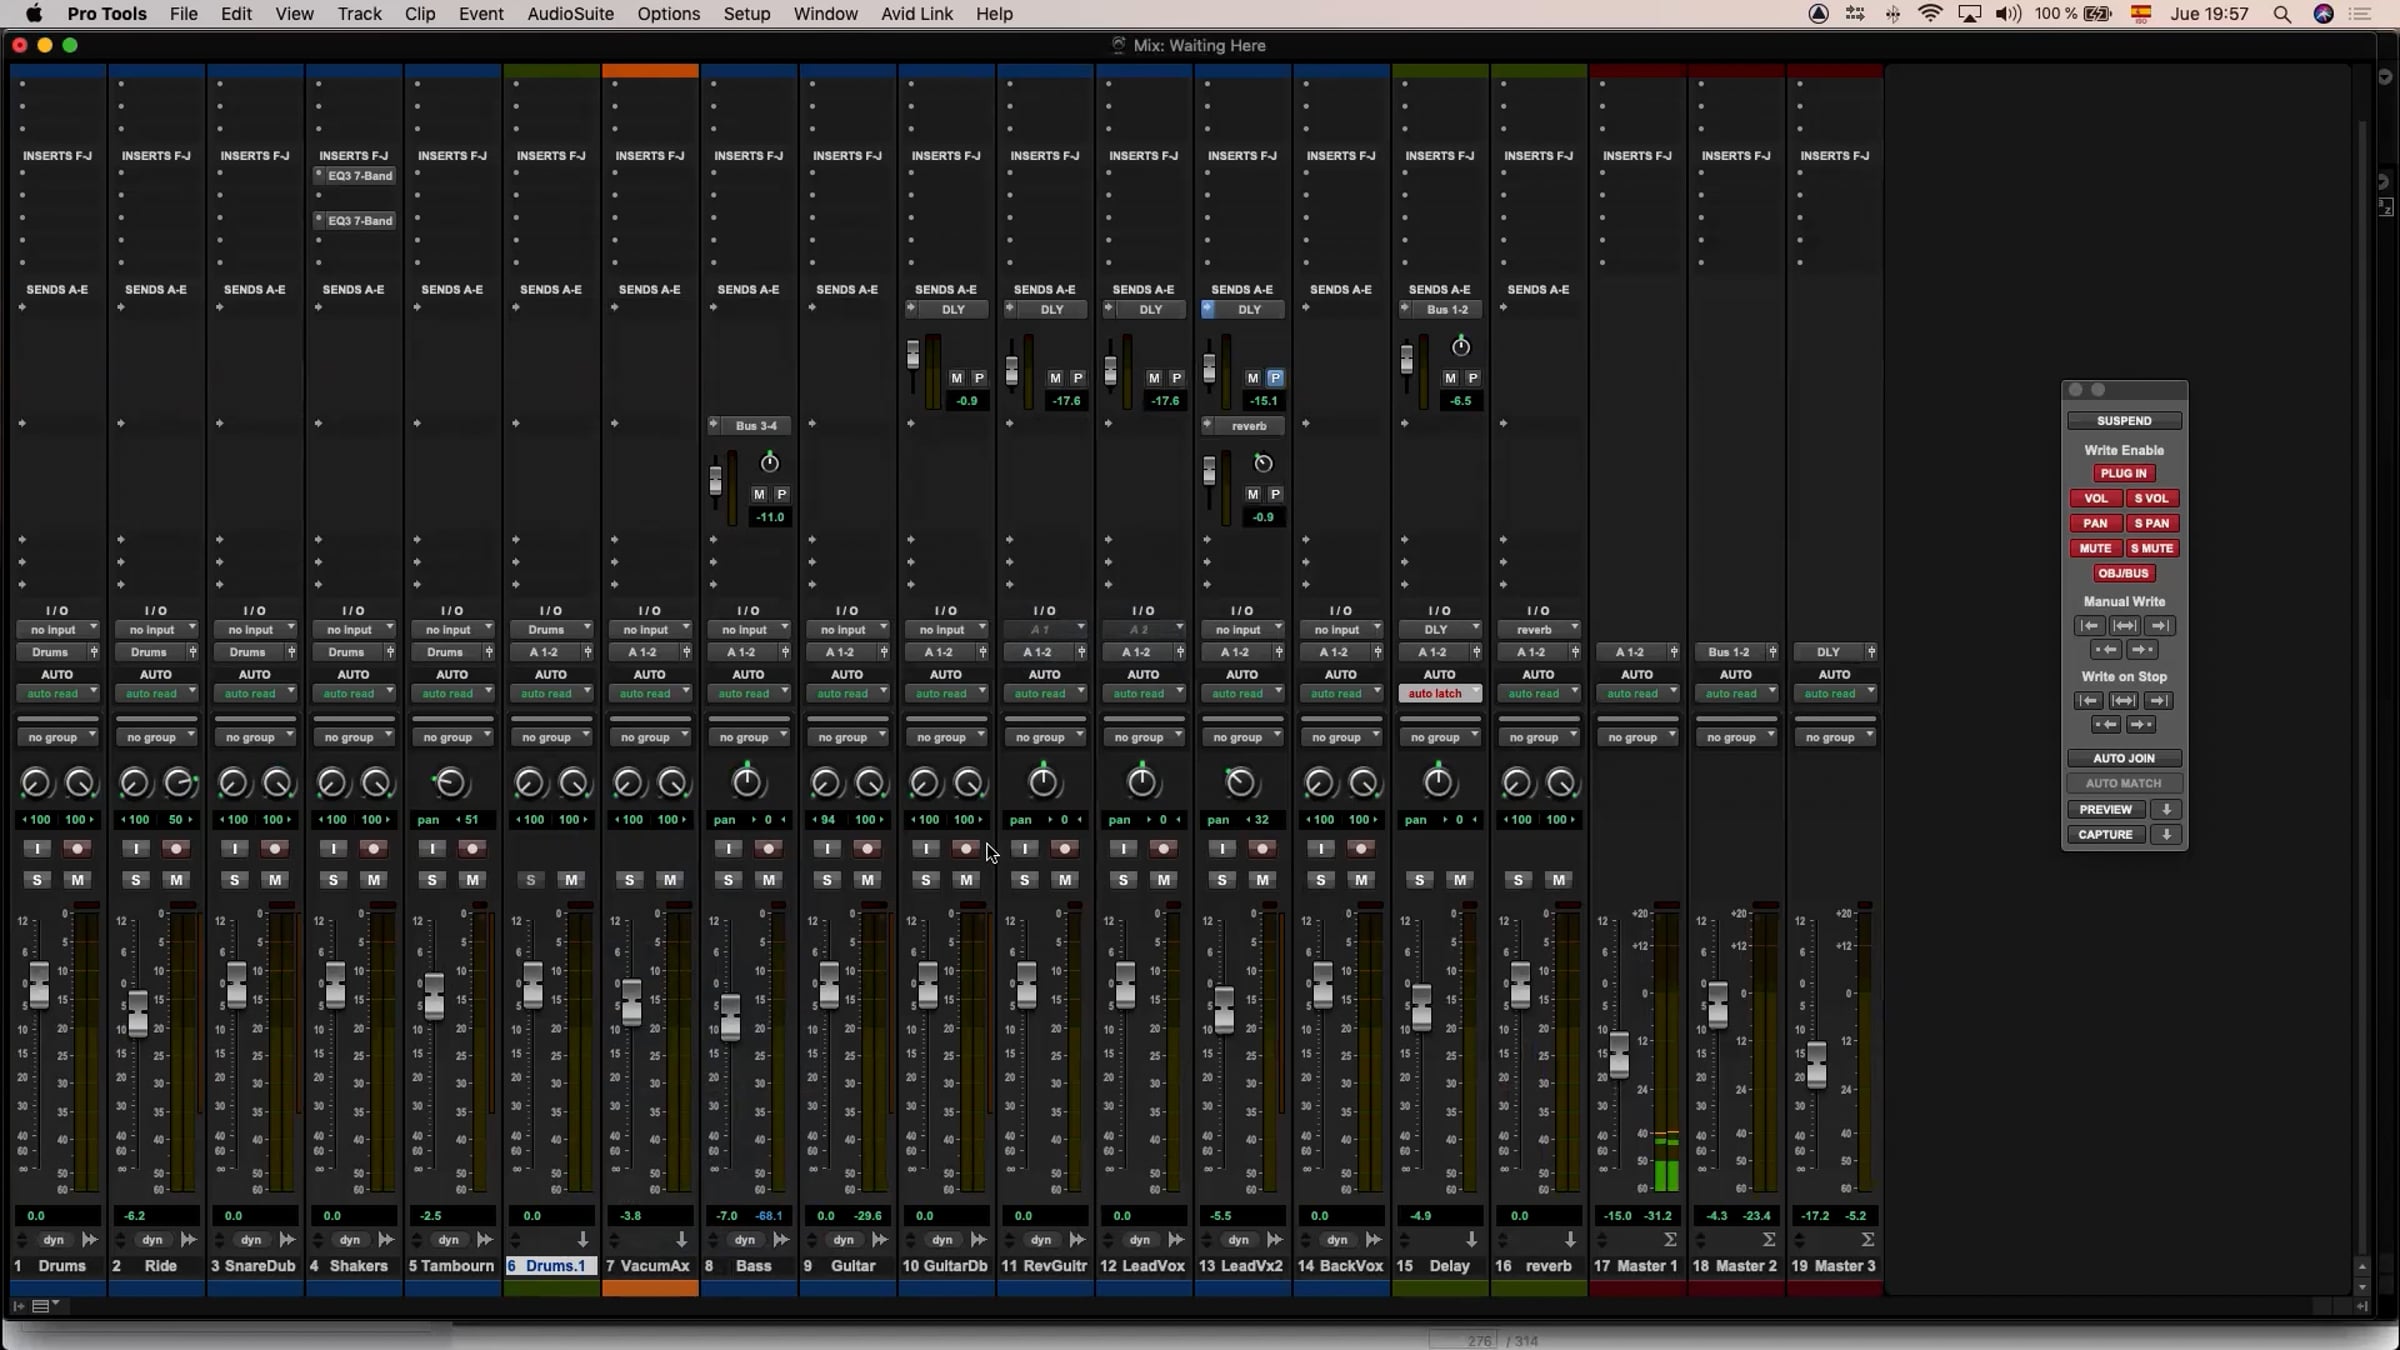Screen dimensions: 2400x1350
Task: Open input selector on reverb track
Action: click(x=1539, y=630)
